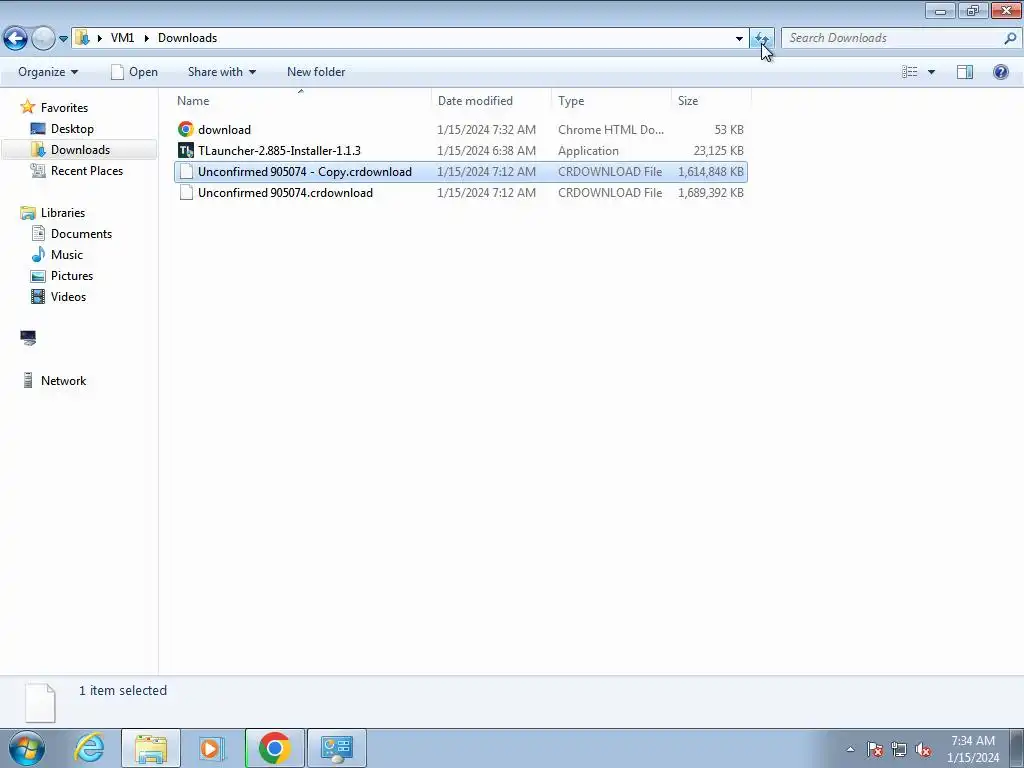Click the search magnifier icon

pos(1010,38)
